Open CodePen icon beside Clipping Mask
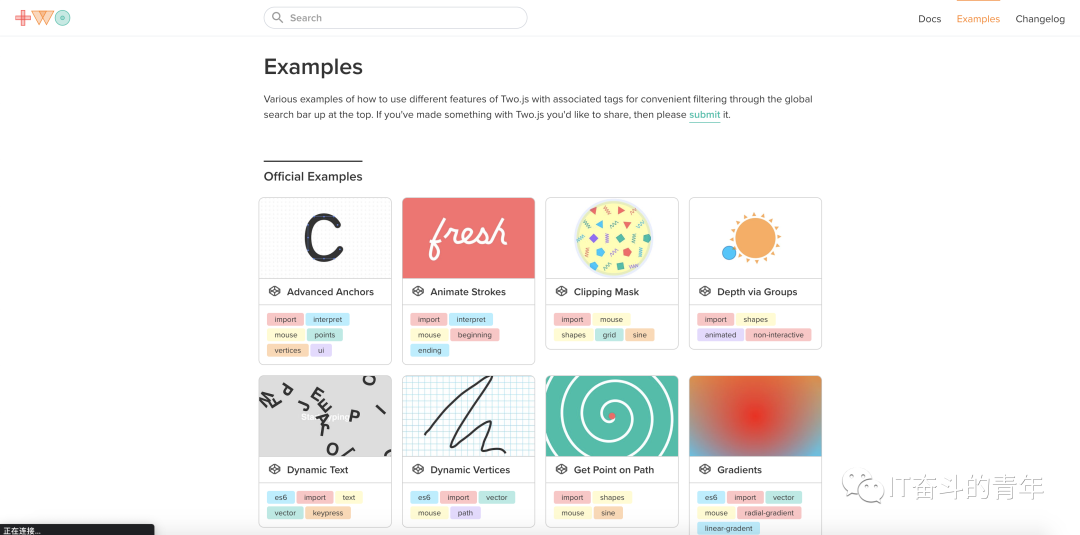 tap(561, 291)
